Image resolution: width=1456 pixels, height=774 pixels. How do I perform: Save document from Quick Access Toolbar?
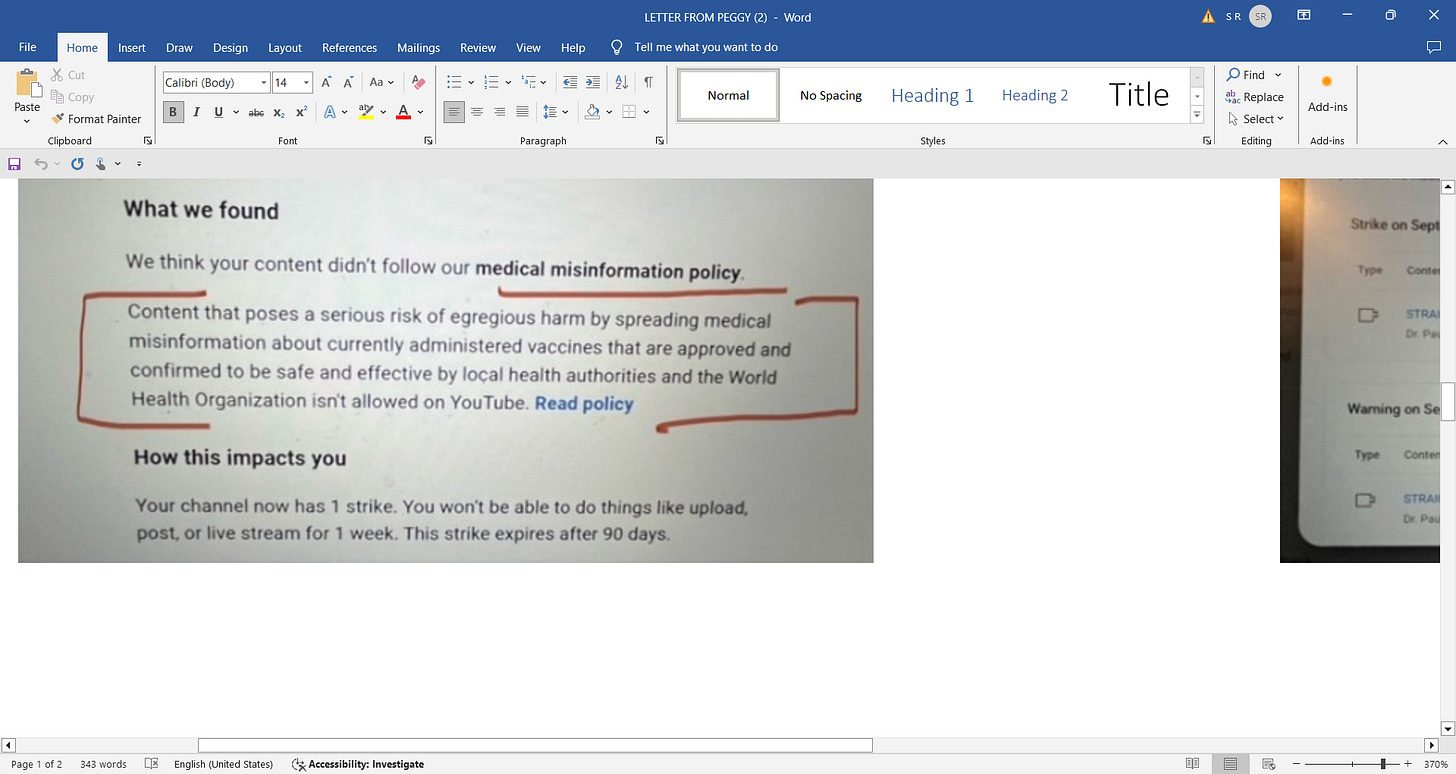tap(14, 163)
